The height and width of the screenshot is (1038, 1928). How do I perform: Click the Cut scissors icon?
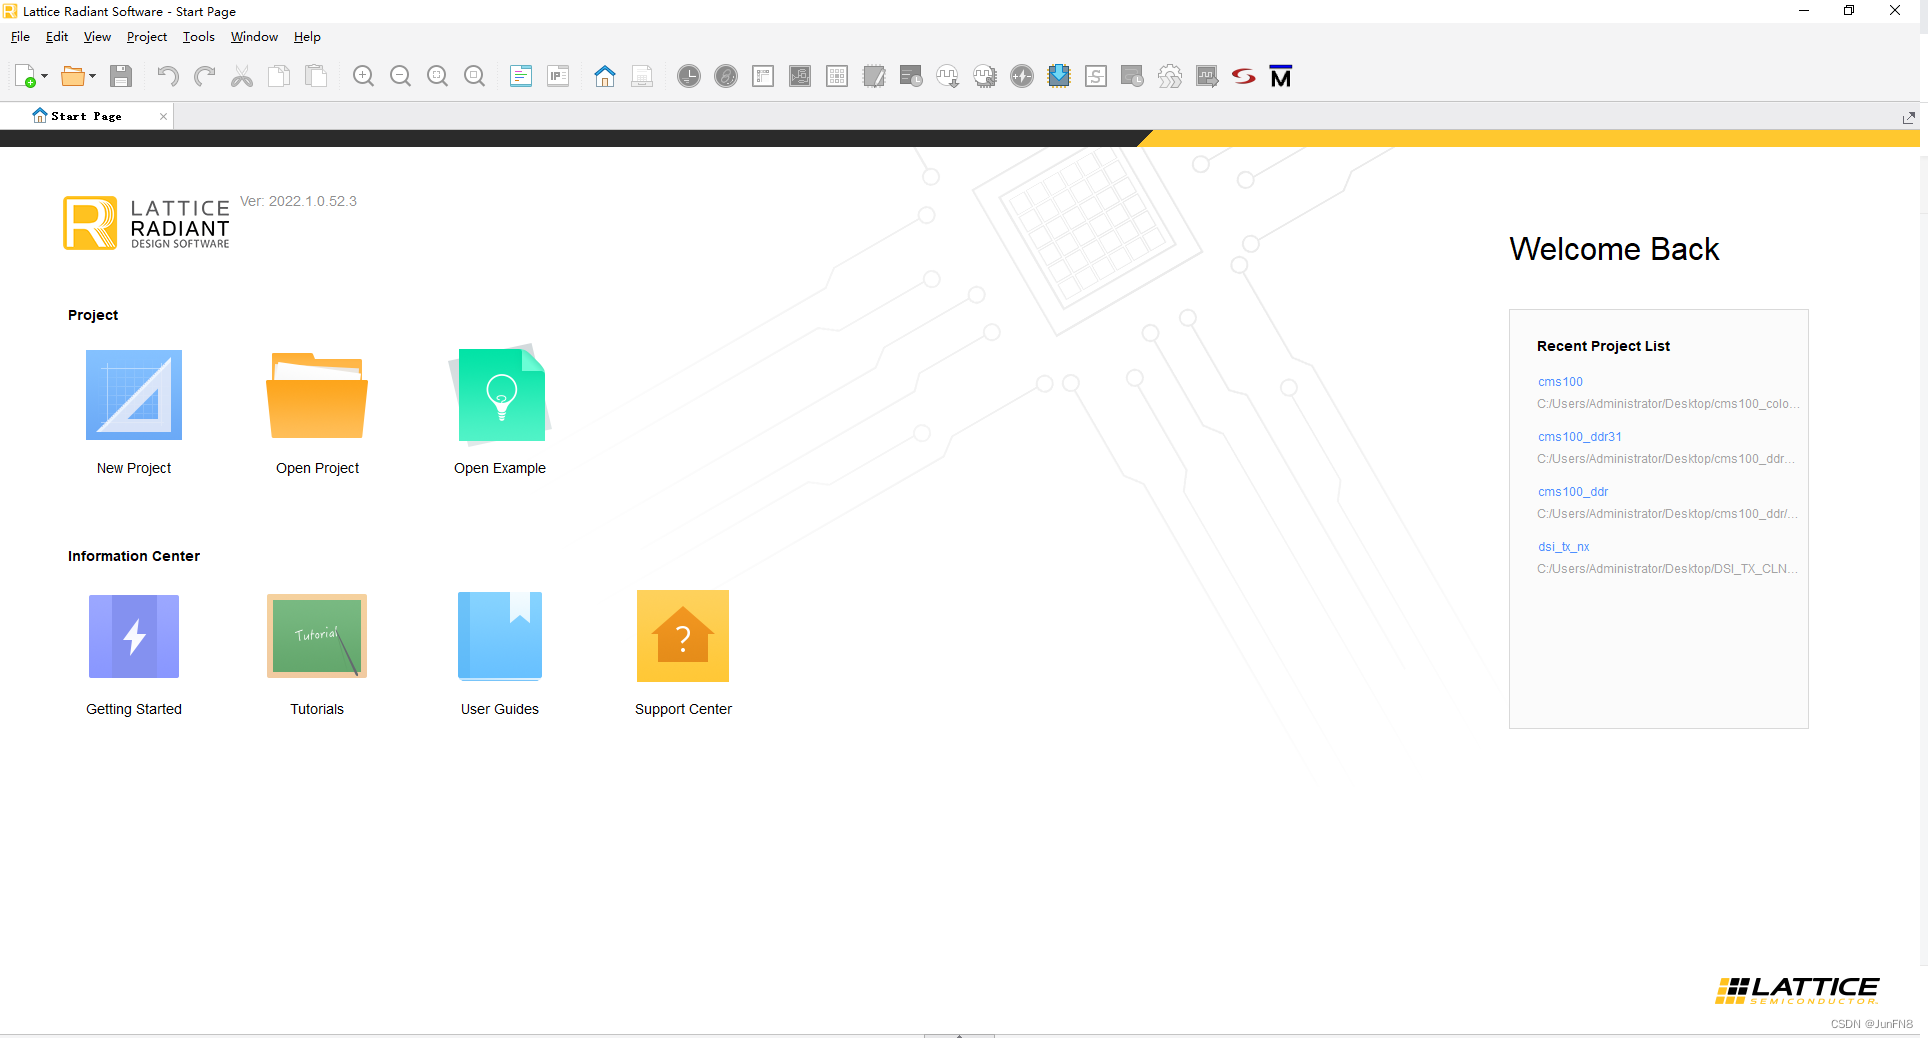(x=242, y=76)
